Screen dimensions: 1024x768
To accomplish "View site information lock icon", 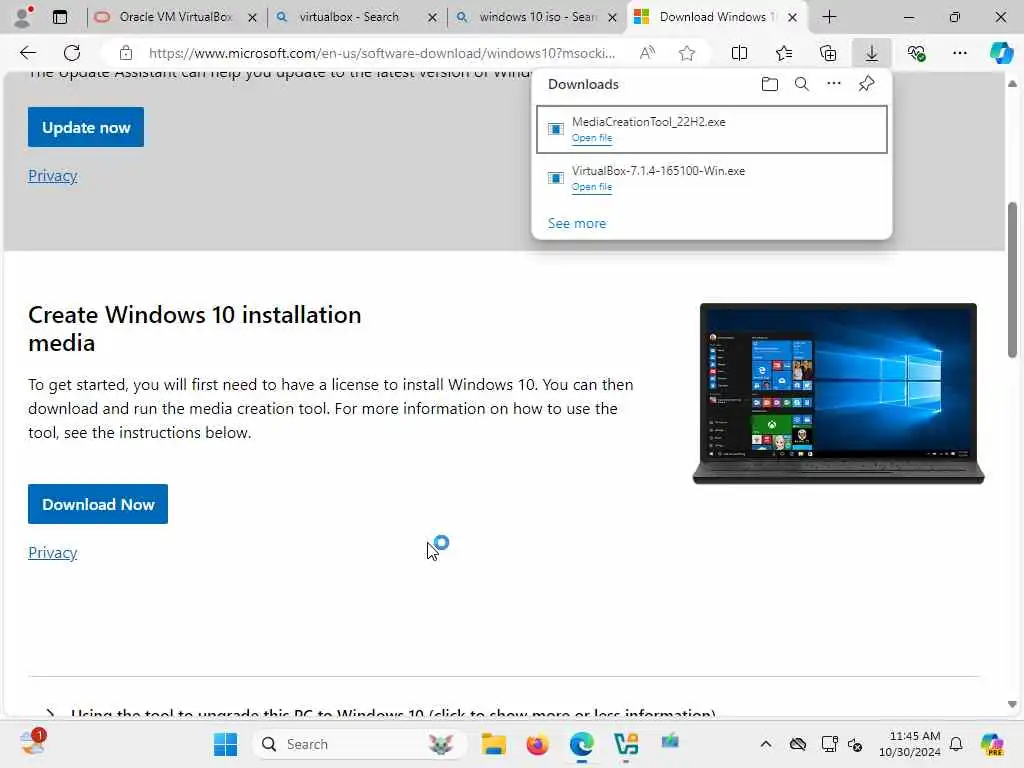I will (x=126, y=53).
